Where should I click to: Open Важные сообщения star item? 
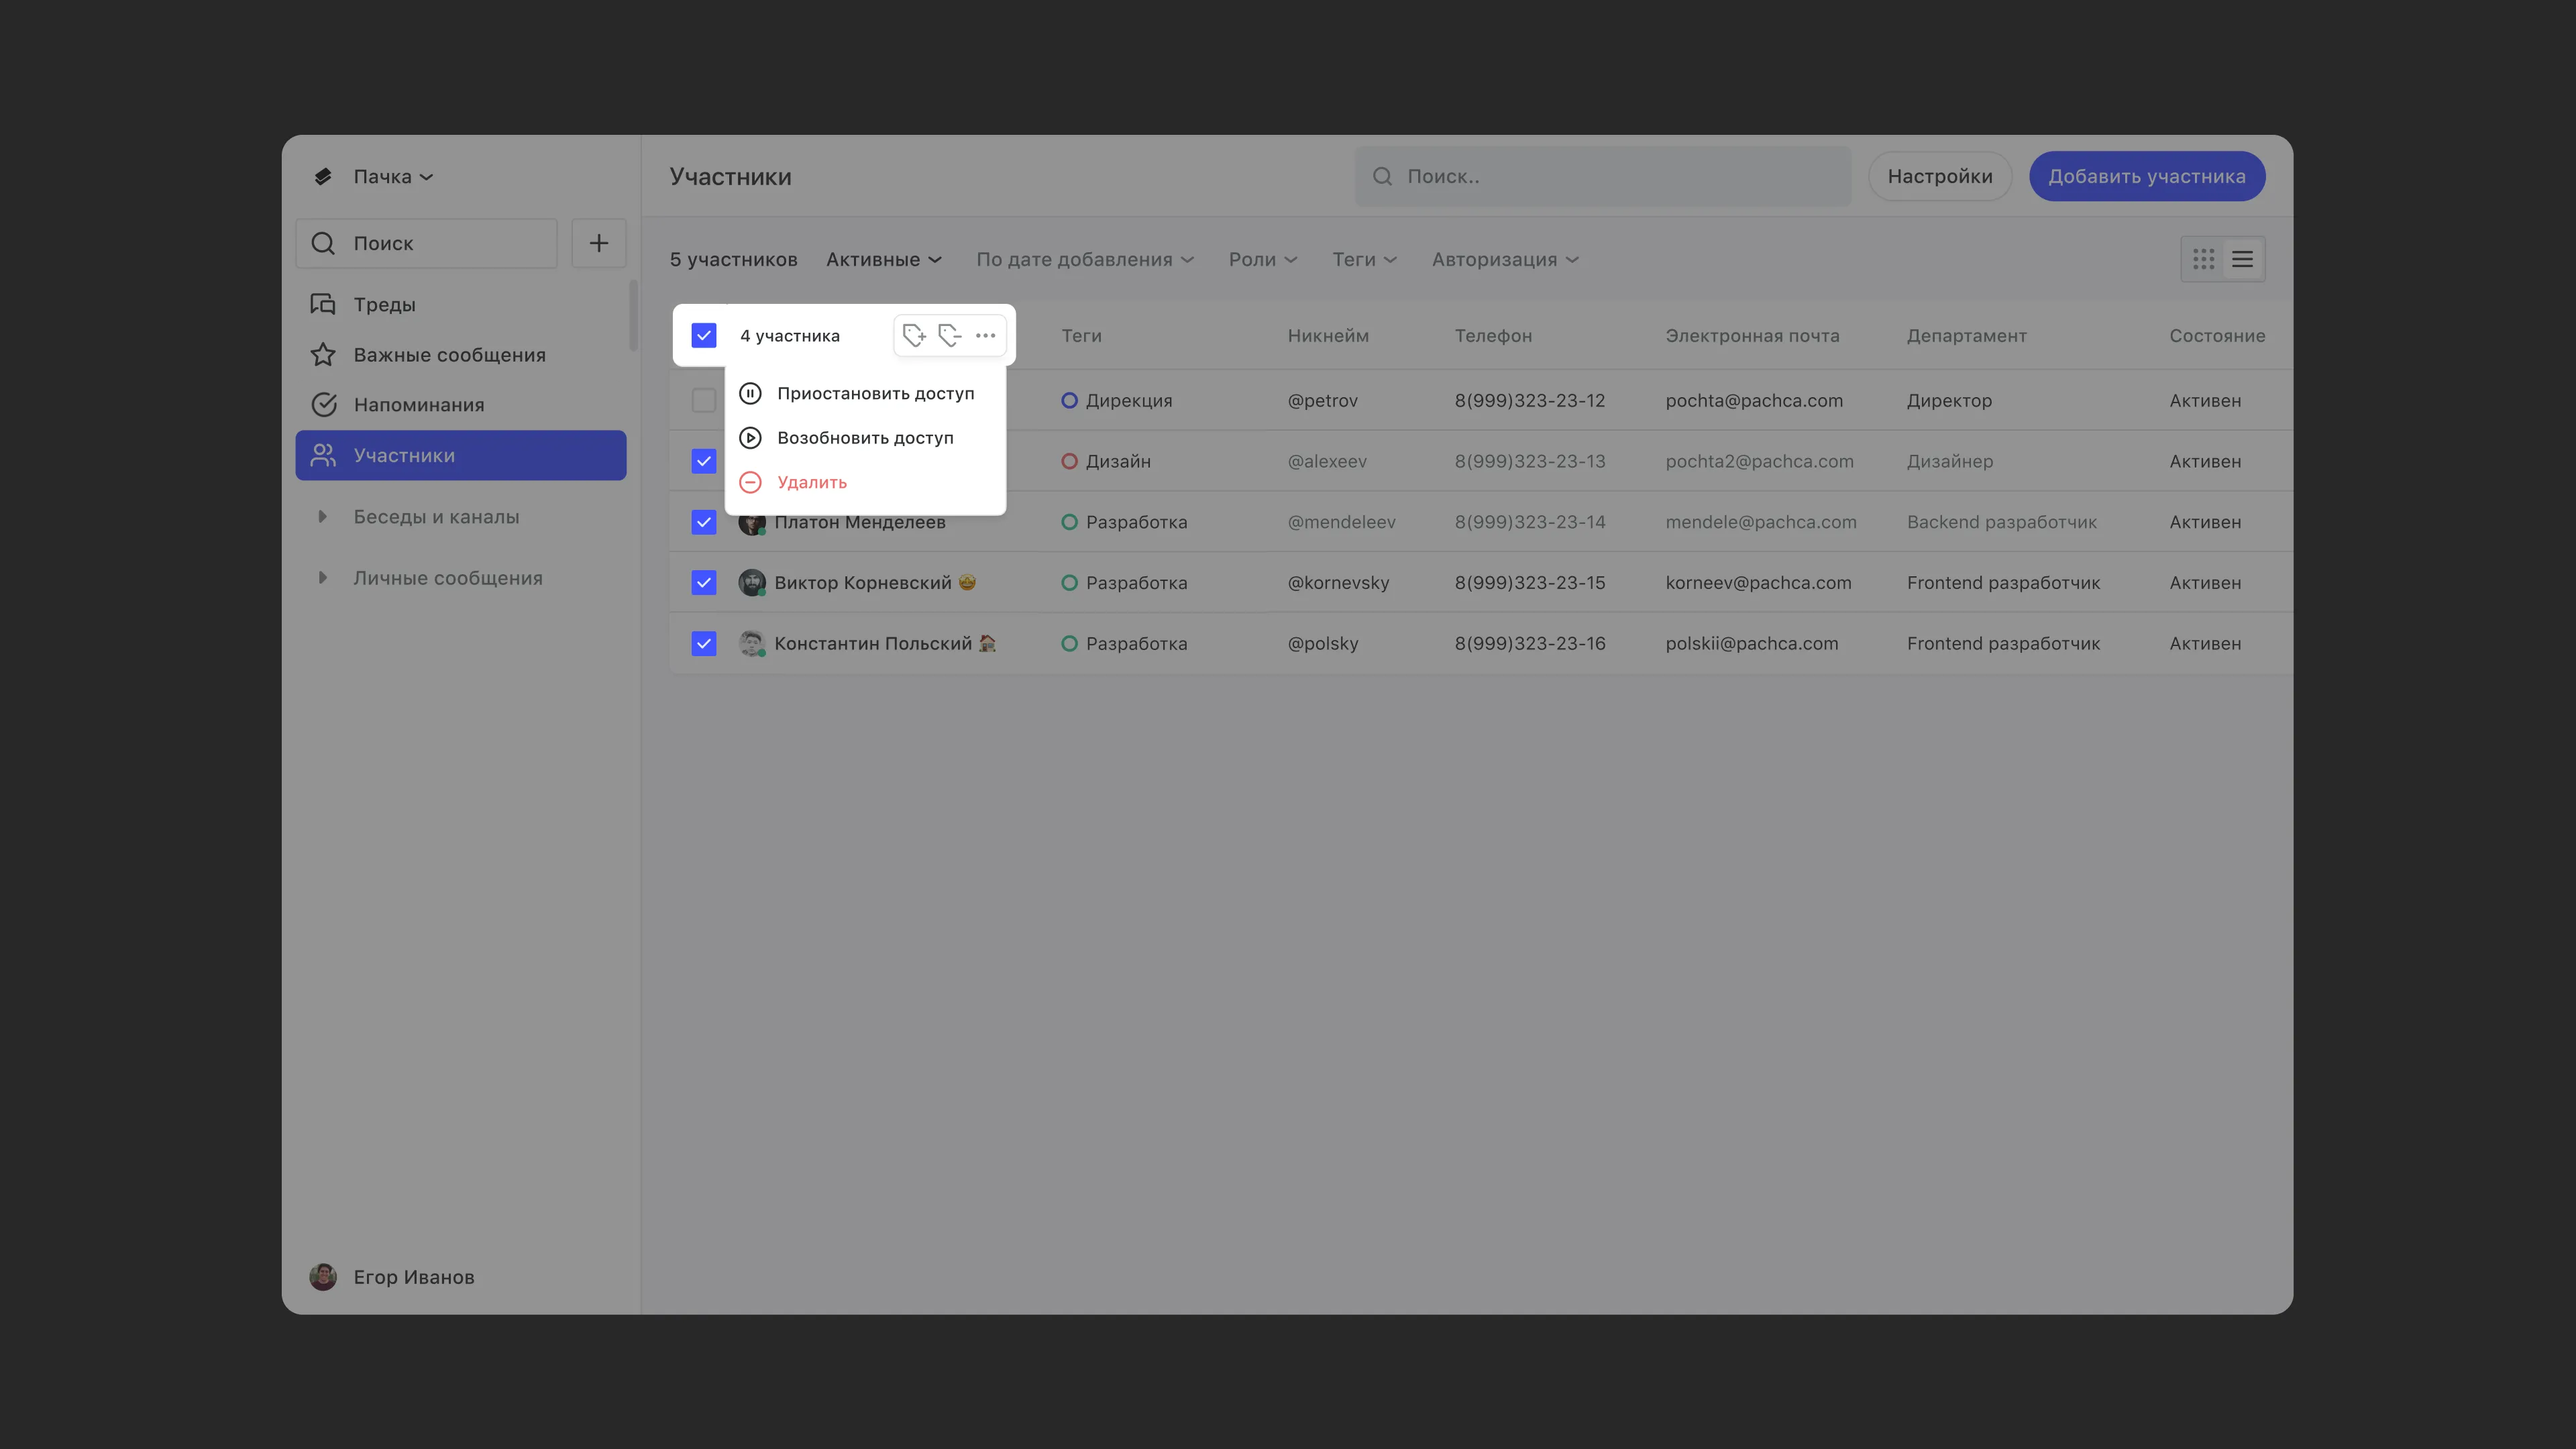(x=449, y=355)
